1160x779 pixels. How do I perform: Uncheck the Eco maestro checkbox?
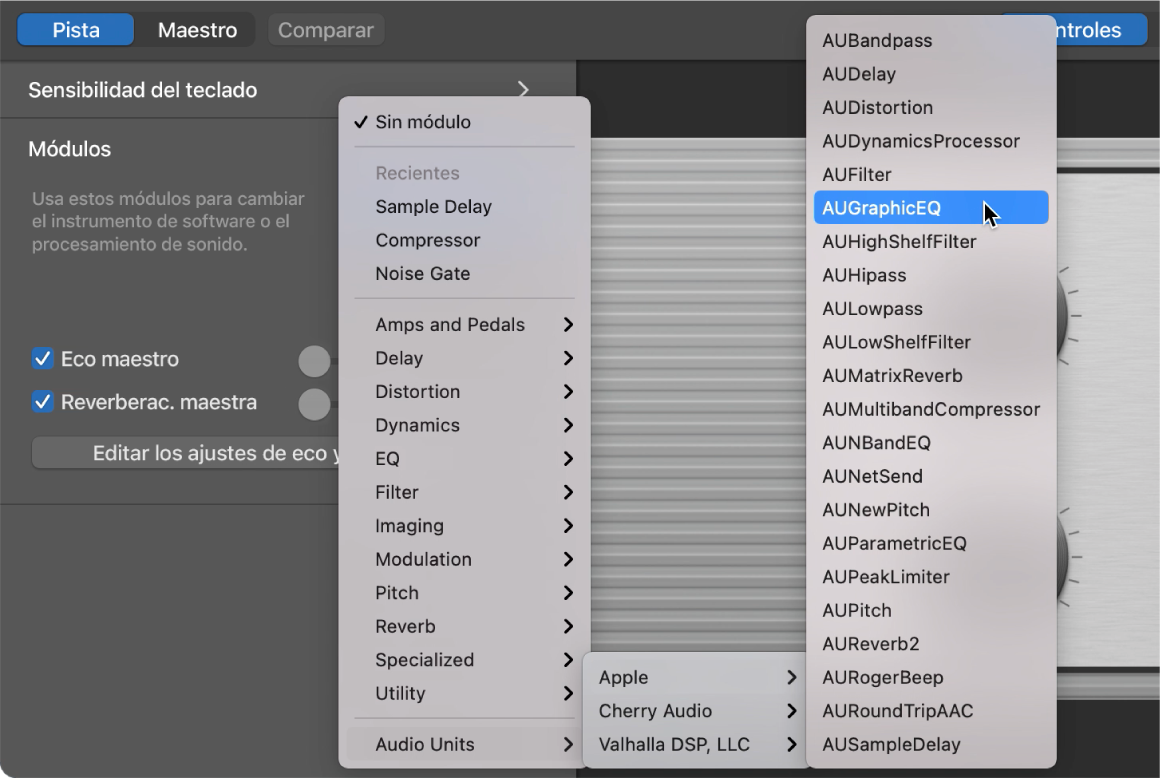coord(41,358)
